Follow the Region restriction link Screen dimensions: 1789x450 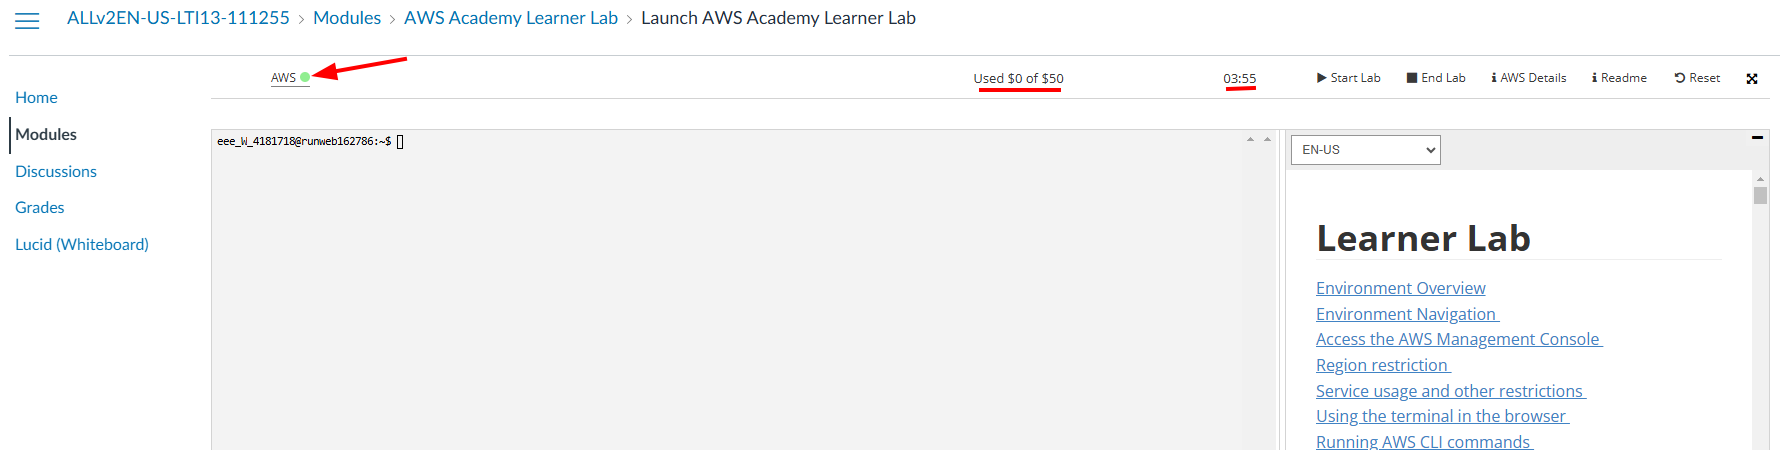pyautogui.click(x=1382, y=365)
